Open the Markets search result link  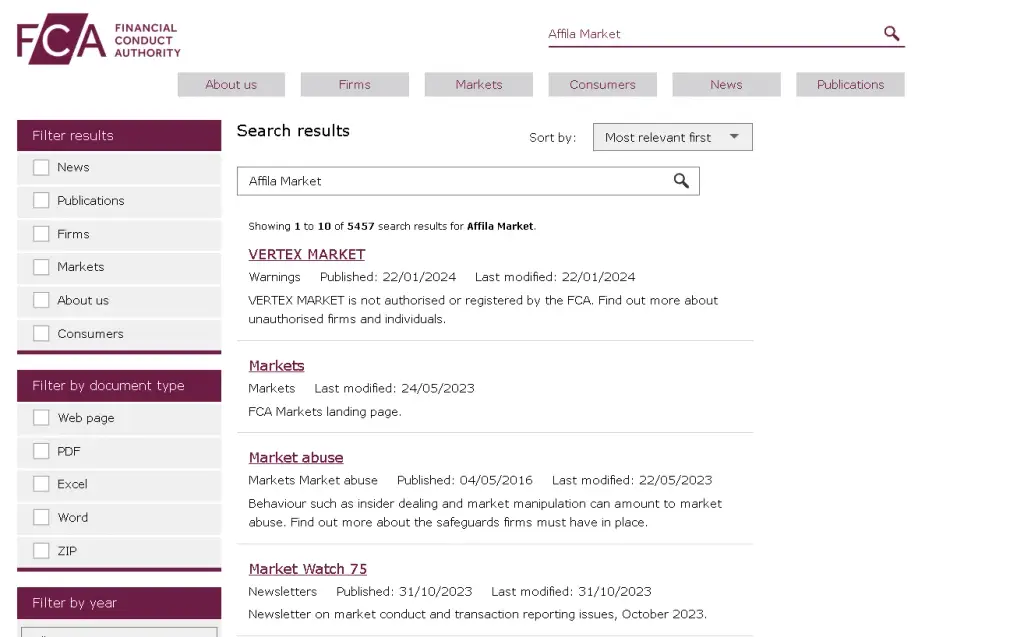tap(276, 366)
